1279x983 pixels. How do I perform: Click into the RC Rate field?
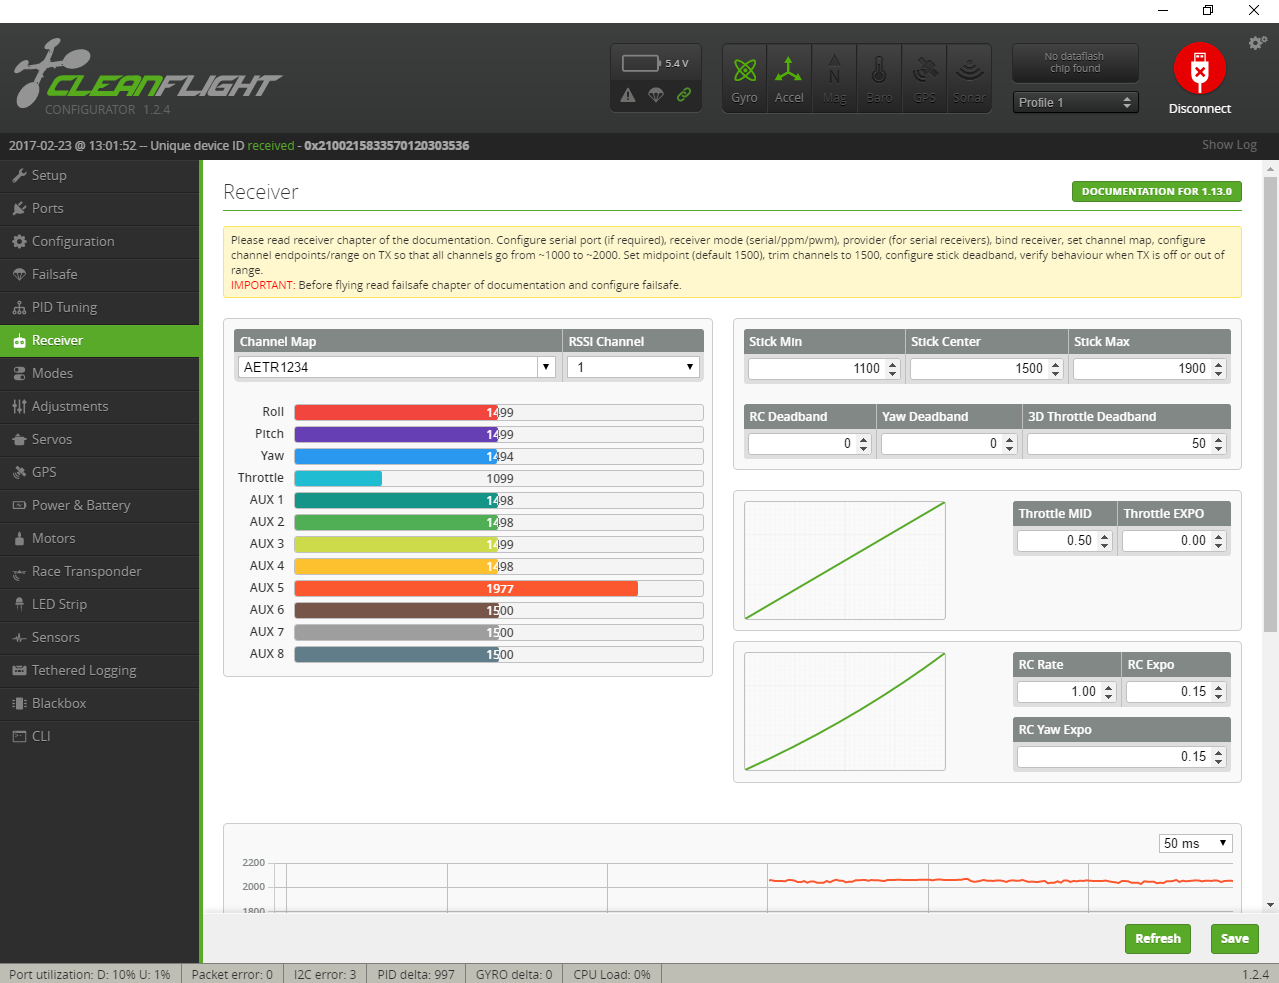pyautogui.click(x=1067, y=692)
